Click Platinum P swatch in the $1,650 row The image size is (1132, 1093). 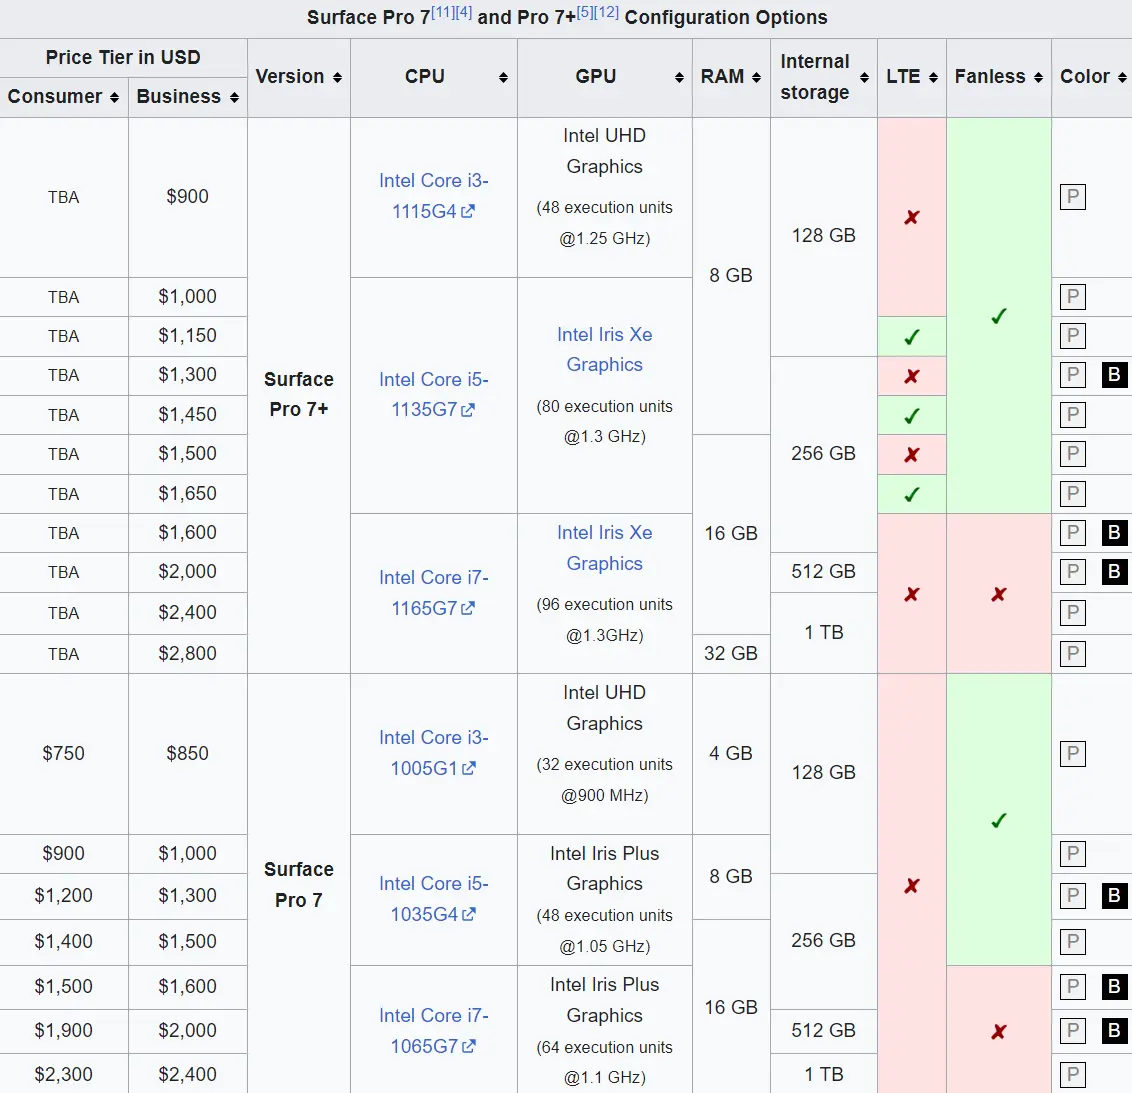[x=1073, y=494]
